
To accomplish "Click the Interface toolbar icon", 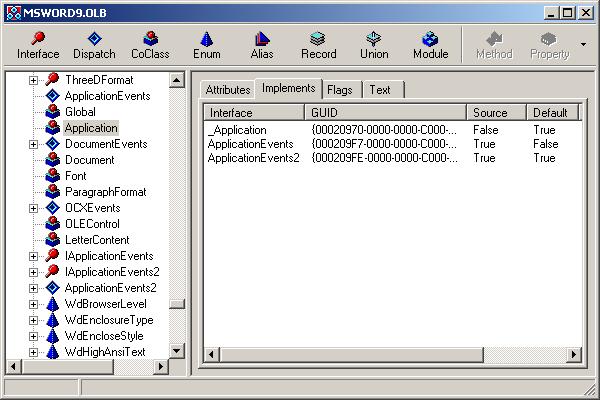I will coord(38,38).
